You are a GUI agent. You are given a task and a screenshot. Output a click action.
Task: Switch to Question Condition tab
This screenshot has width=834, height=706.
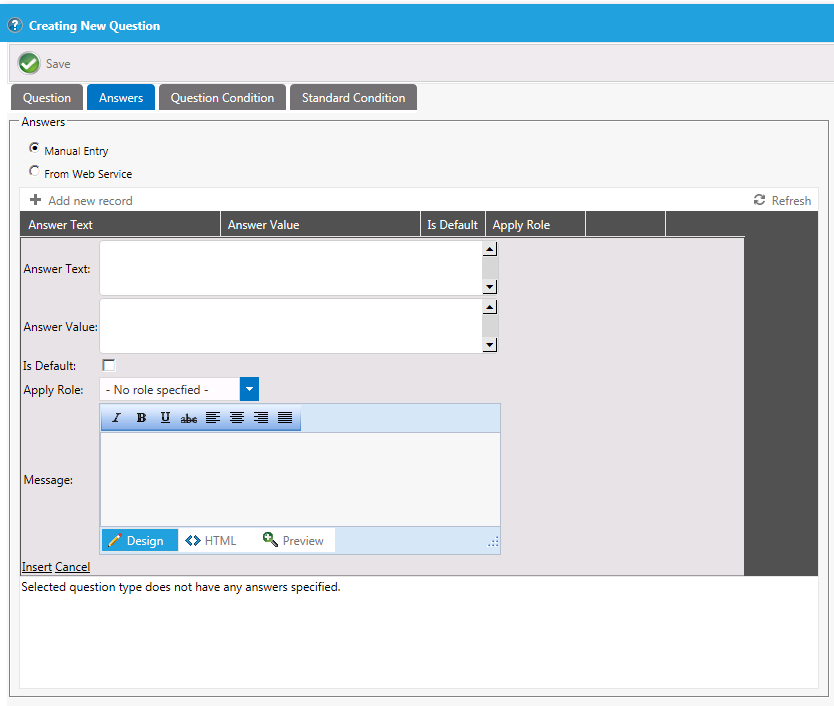222,98
